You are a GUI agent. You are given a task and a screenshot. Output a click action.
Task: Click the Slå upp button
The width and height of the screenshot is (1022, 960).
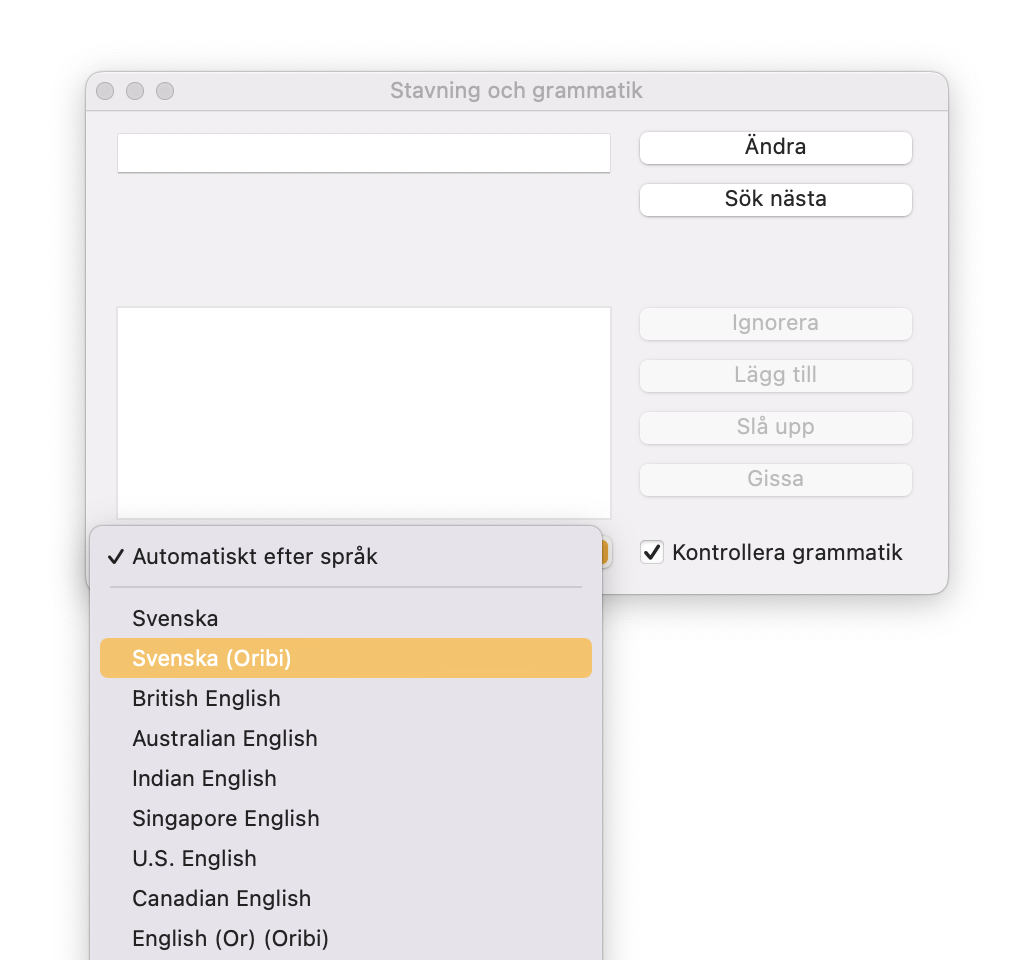(x=775, y=427)
